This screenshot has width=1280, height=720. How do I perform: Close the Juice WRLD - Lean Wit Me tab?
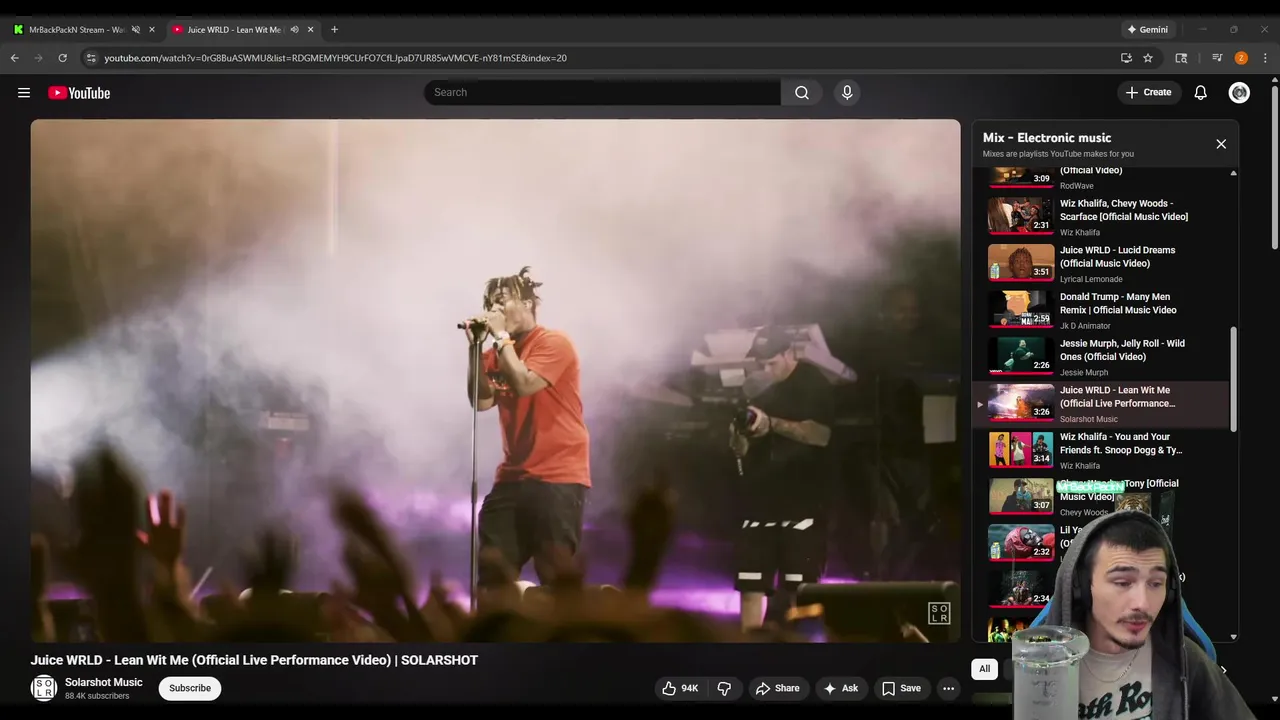(x=310, y=29)
